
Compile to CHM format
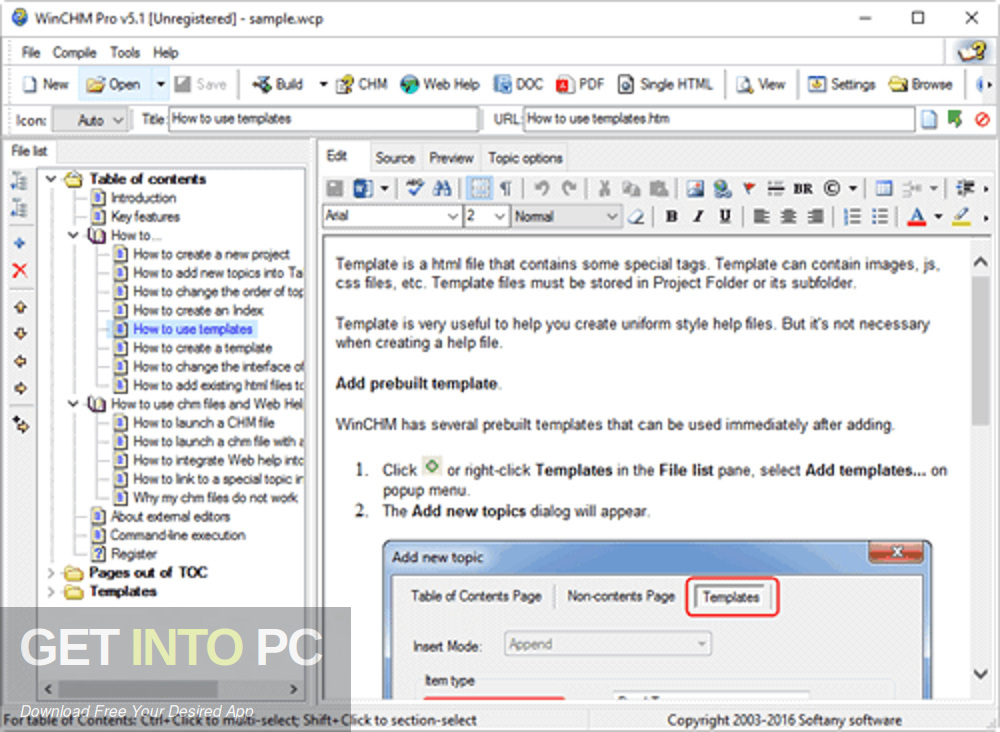tap(362, 84)
